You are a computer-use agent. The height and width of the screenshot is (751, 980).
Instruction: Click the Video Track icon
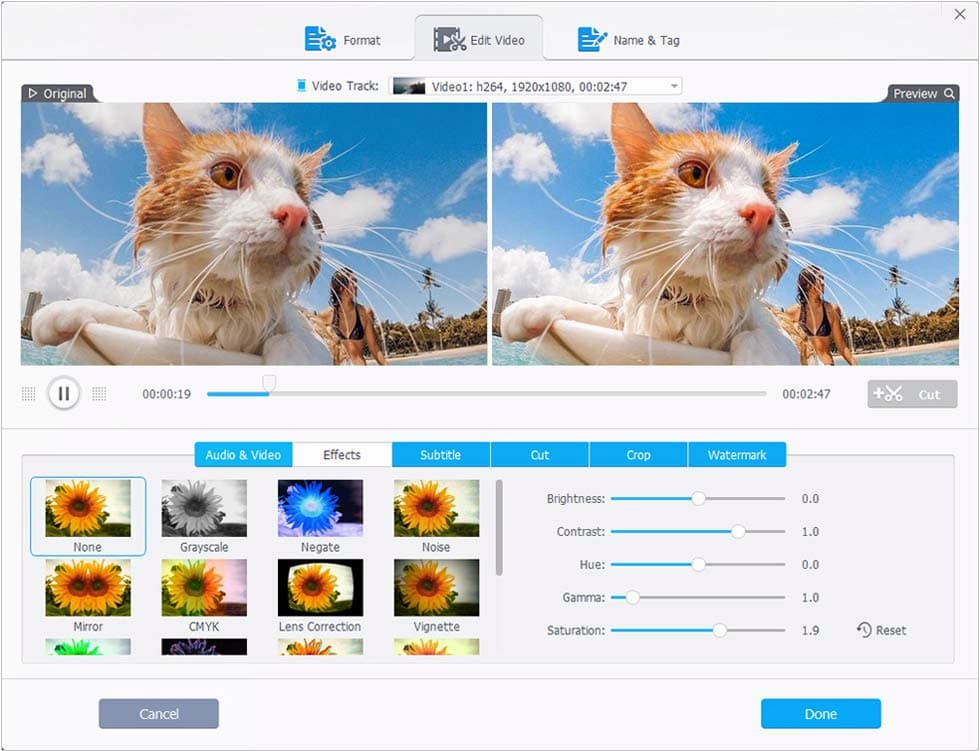(x=301, y=85)
